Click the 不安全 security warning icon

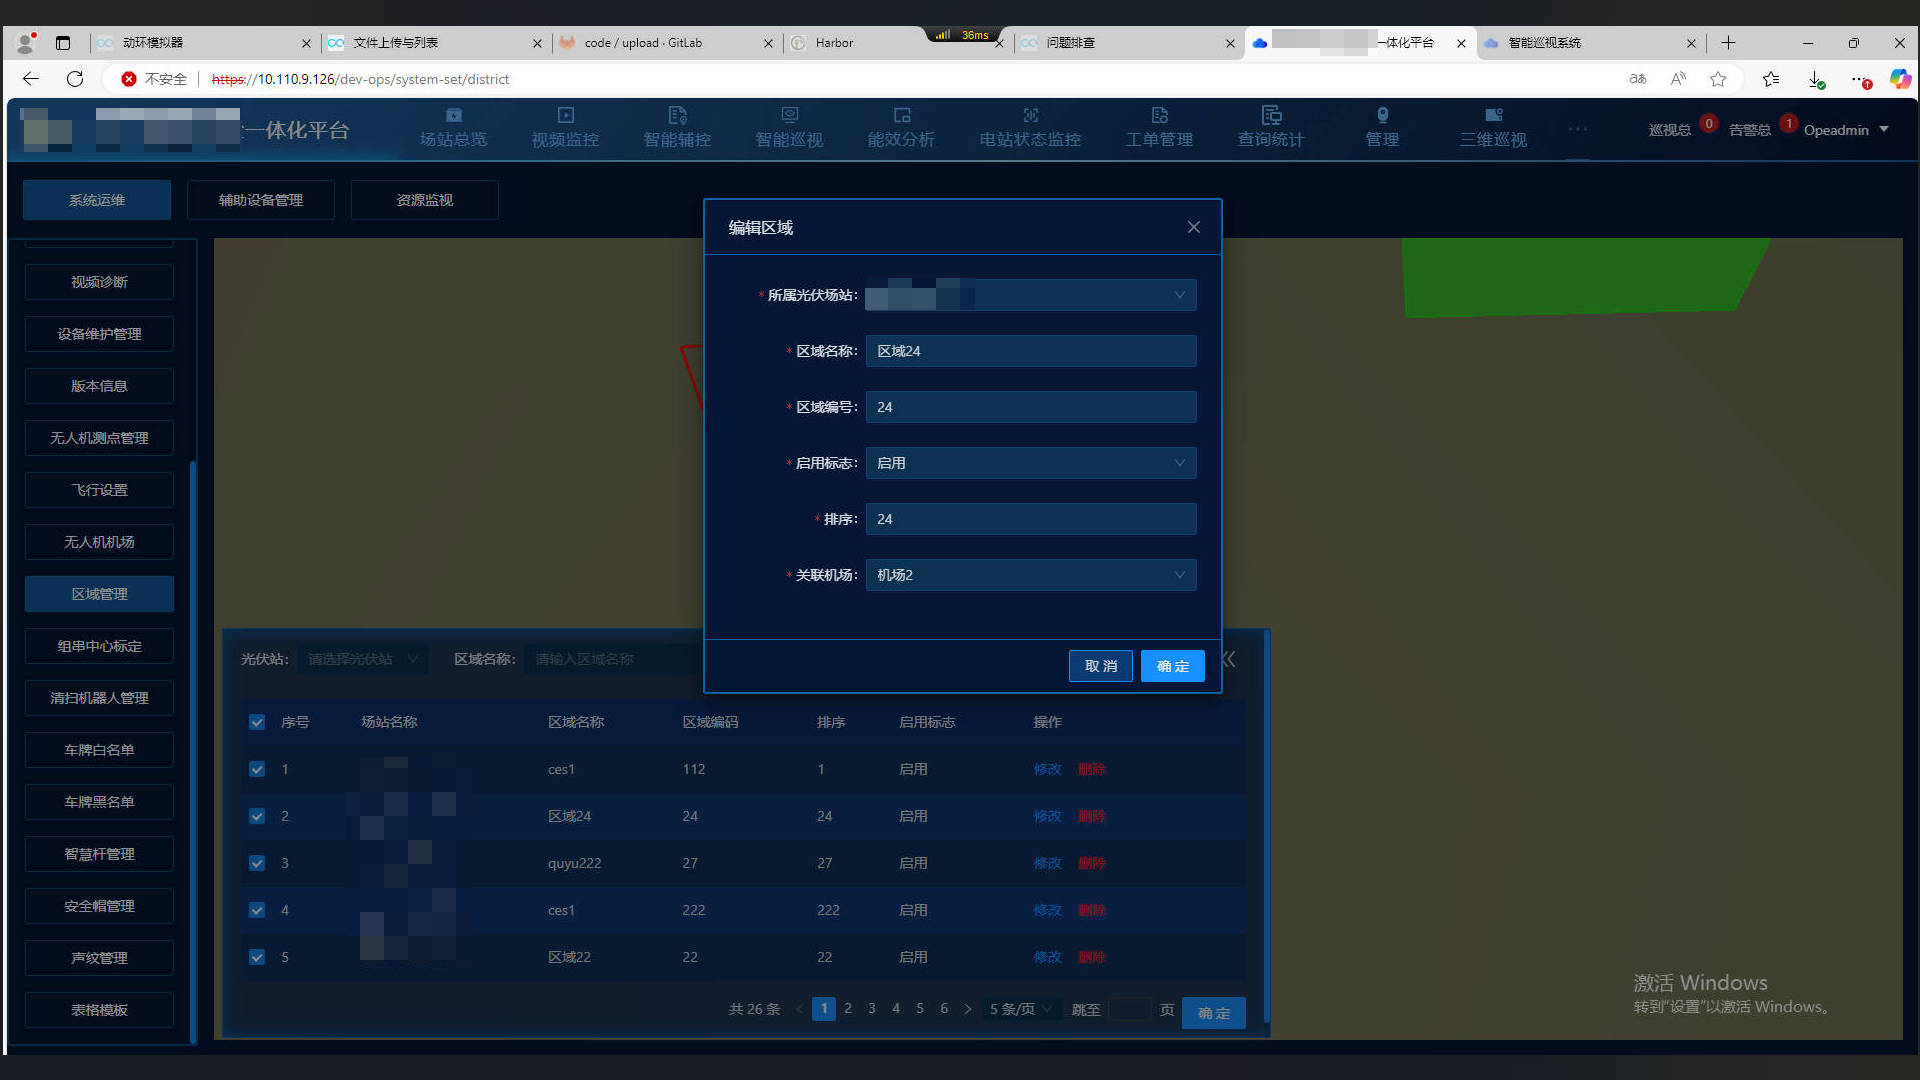129,79
